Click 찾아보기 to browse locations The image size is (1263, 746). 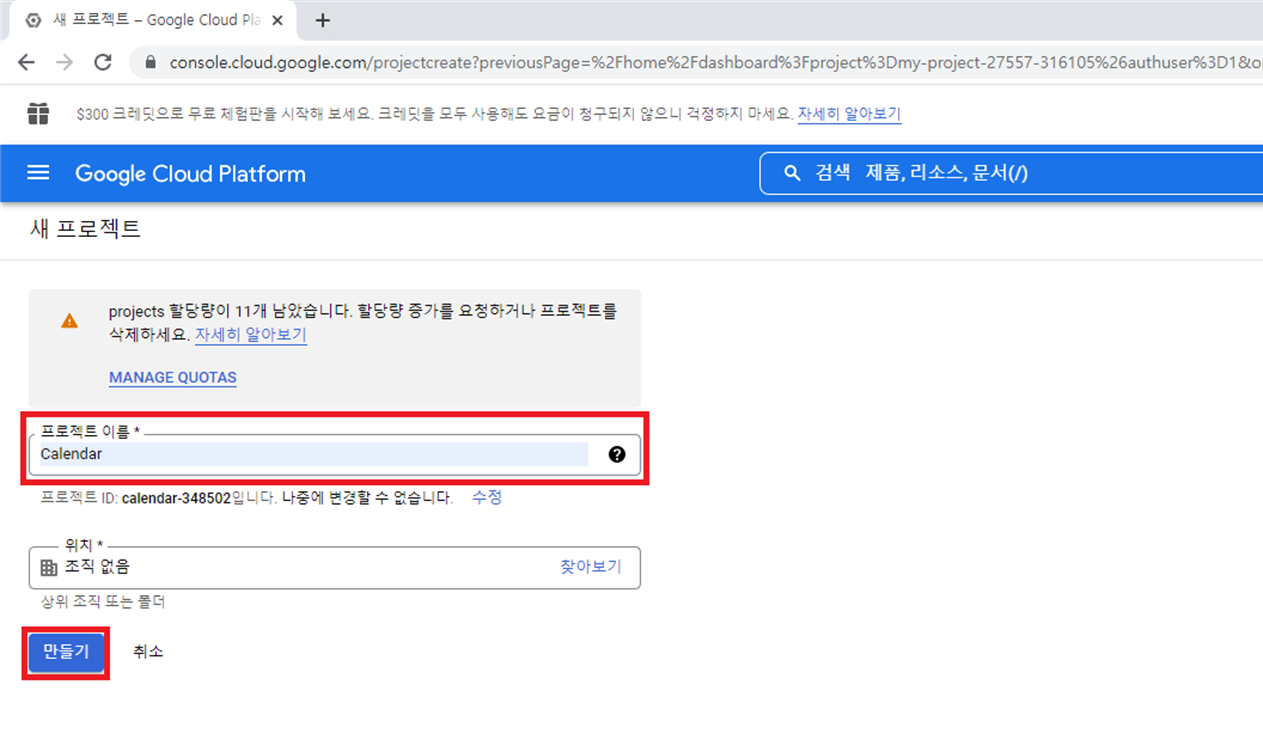tap(590, 567)
